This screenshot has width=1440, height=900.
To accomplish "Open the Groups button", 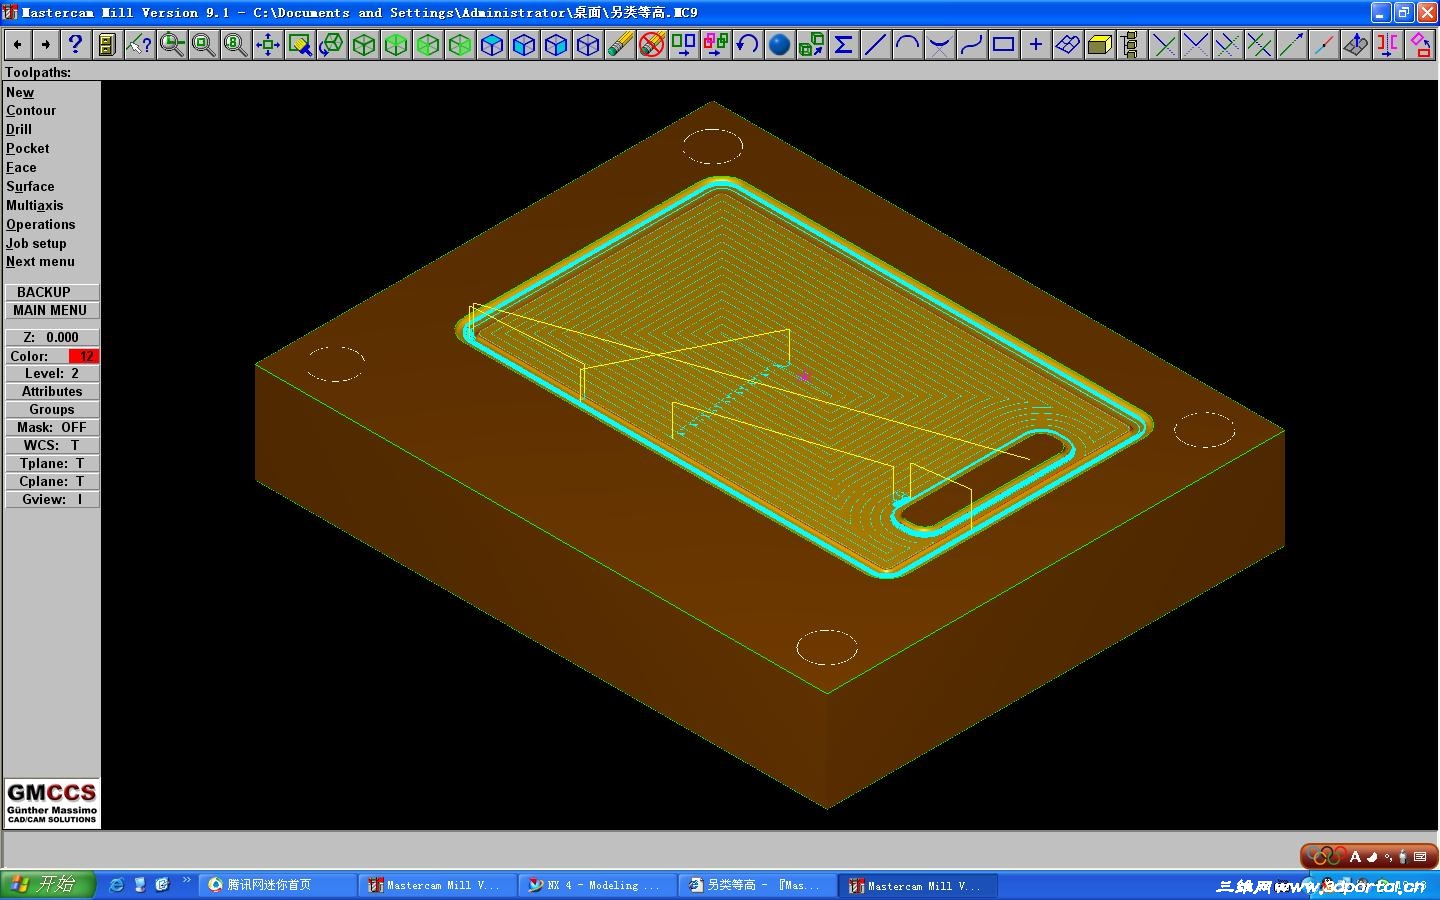I will click(52, 409).
